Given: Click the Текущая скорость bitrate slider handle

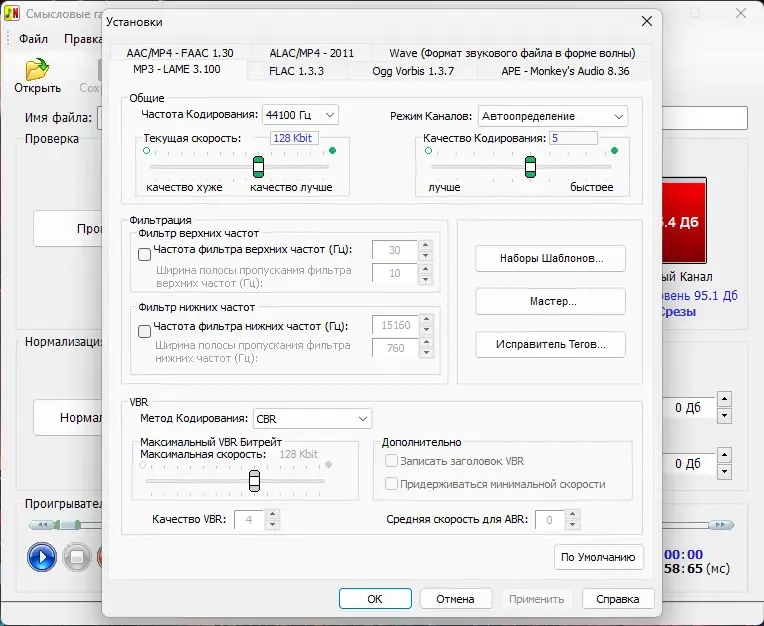Looking at the screenshot, I should click(258, 167).
